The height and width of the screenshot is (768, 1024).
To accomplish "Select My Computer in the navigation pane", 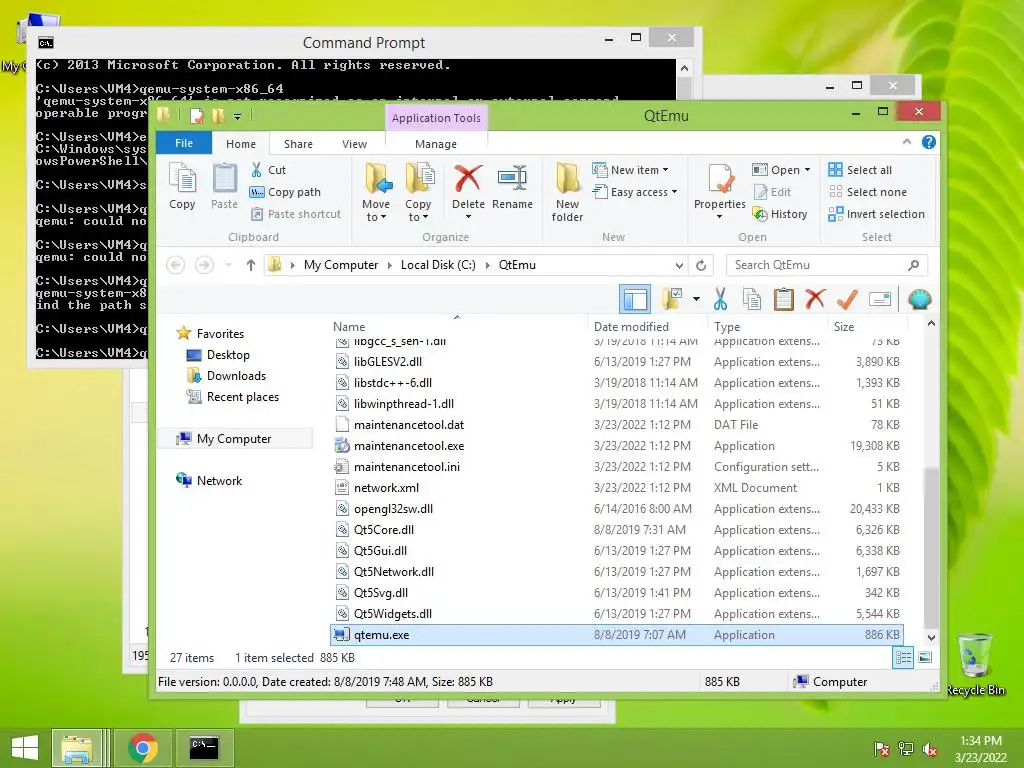I will [234, 439].
